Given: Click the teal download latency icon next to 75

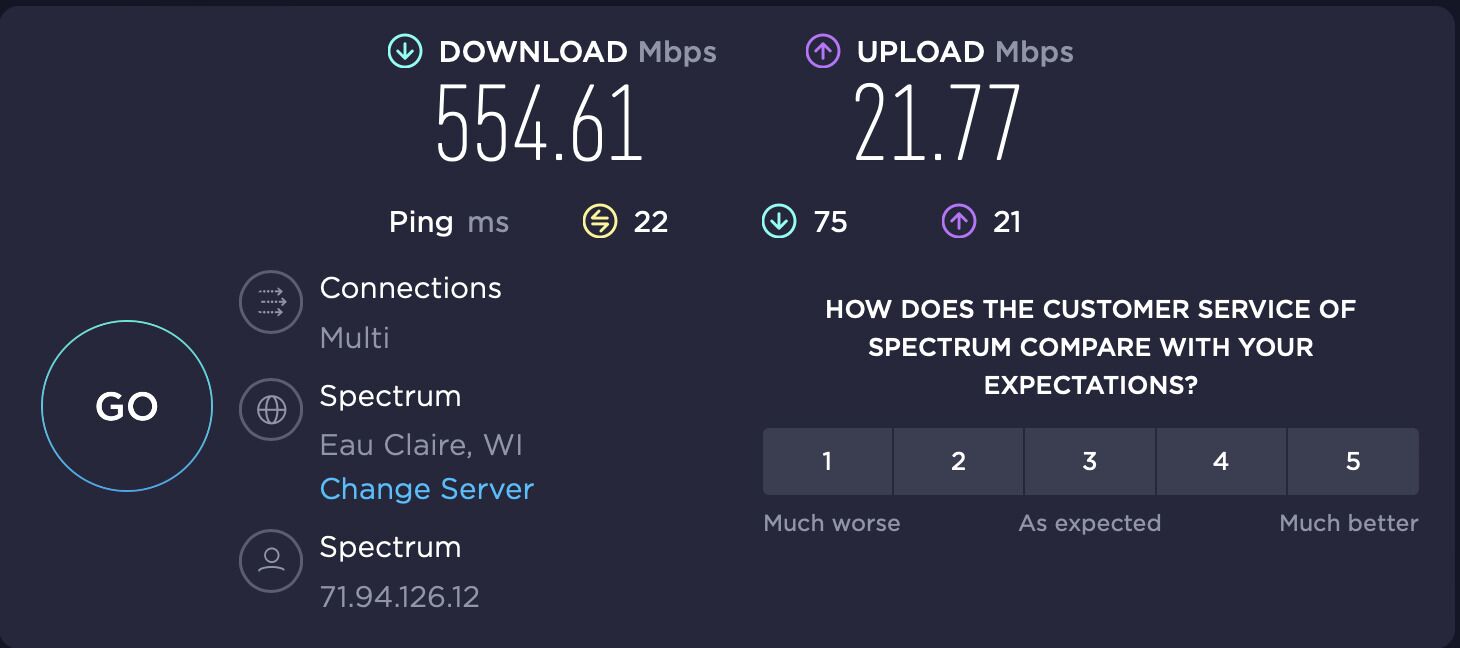Looking at the screenshot, I should (779, 221).
